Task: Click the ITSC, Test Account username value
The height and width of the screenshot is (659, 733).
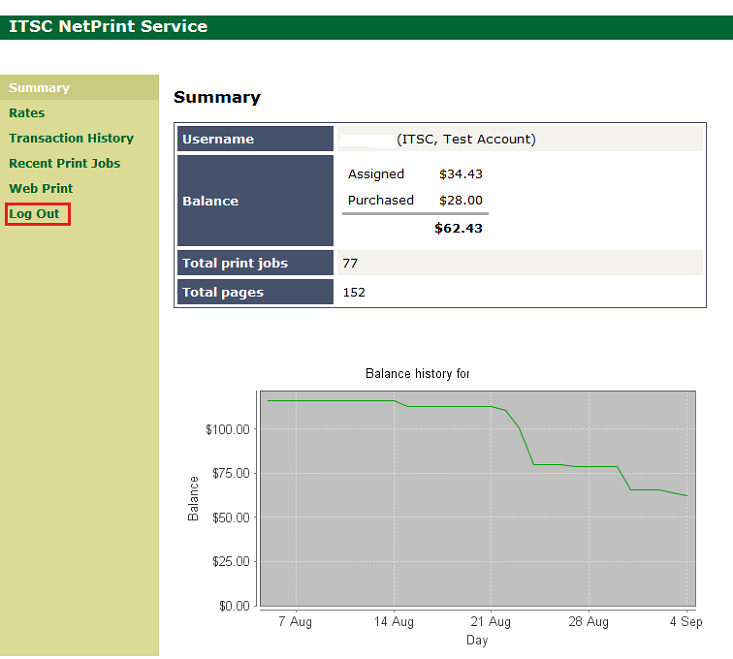Action: click(465, 139)
